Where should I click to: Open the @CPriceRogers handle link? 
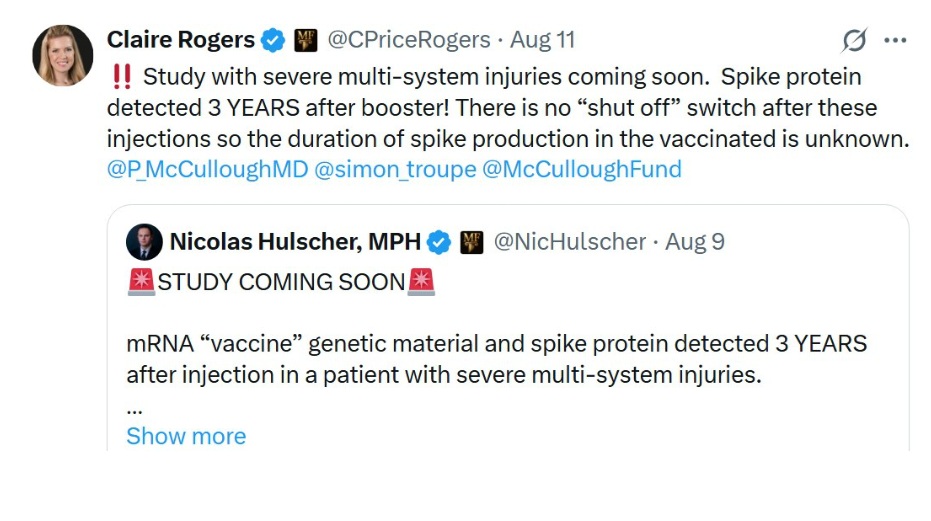click(409, 40)
